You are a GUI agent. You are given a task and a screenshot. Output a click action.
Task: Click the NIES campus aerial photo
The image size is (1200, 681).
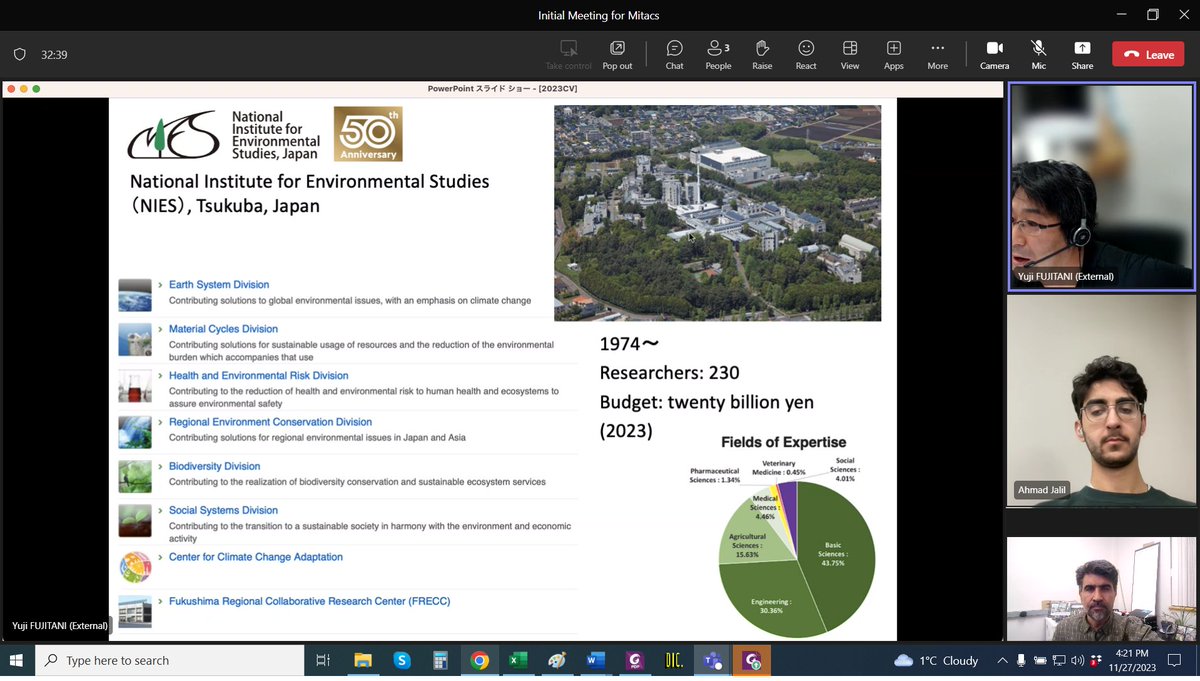(x=718, y=213)
